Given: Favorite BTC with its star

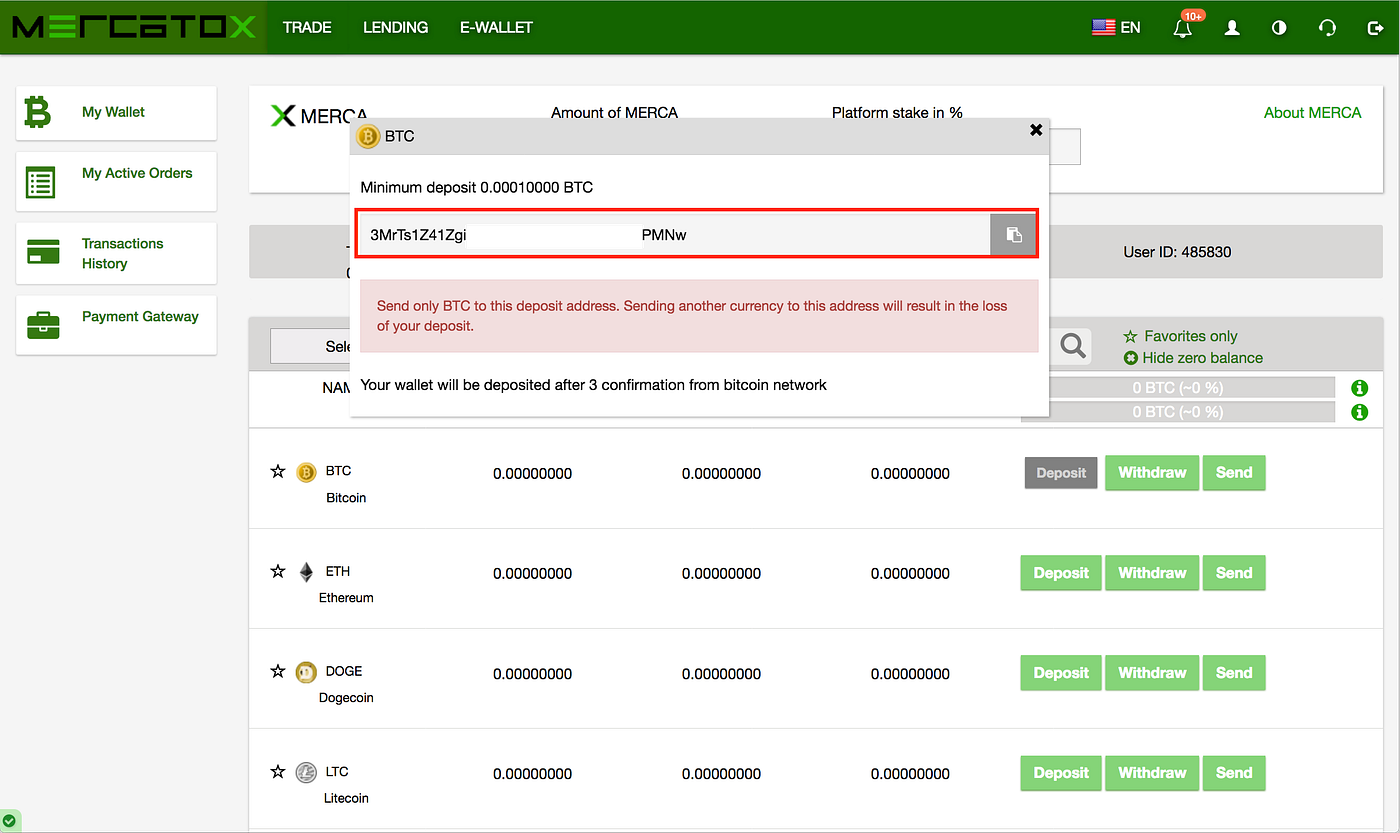Looking at the screenshot, I should point(278,471).
